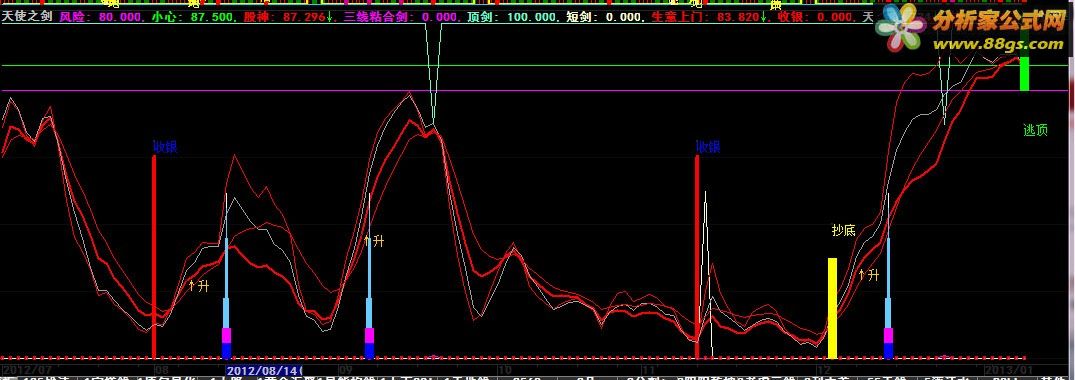1075x380 pixels.
Task: Select the green 逃顶 signal bar
Action: point(1024,73)
